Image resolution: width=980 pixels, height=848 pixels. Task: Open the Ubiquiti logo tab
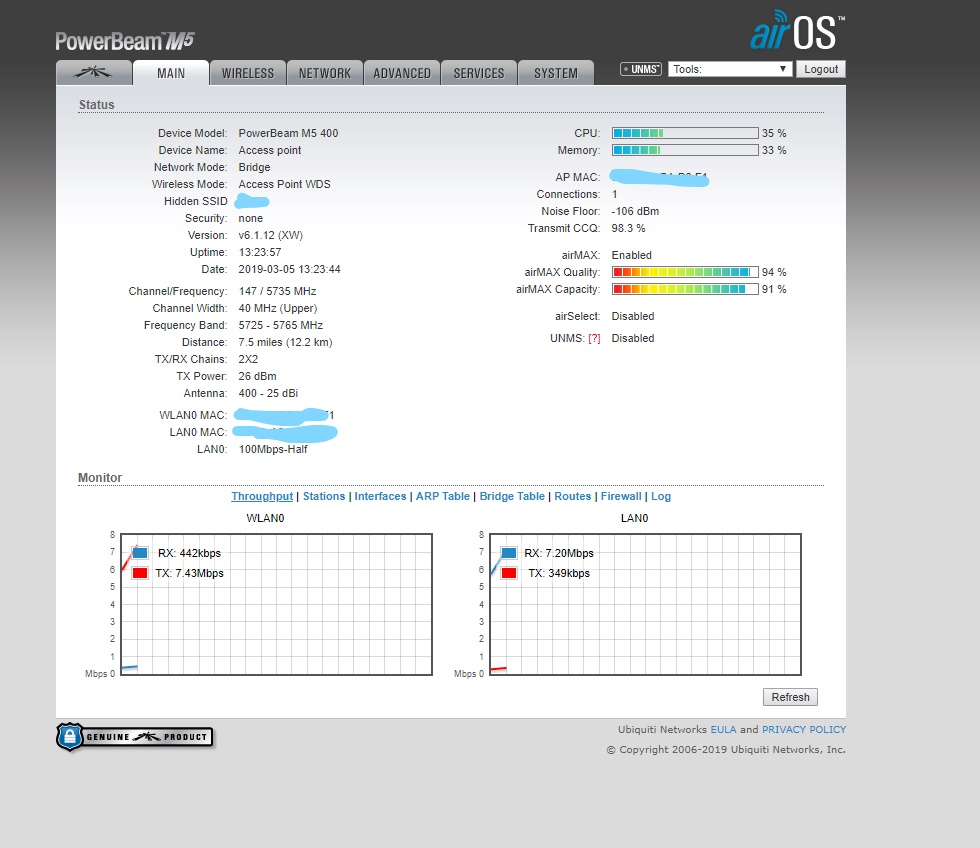tap(94, 73)
